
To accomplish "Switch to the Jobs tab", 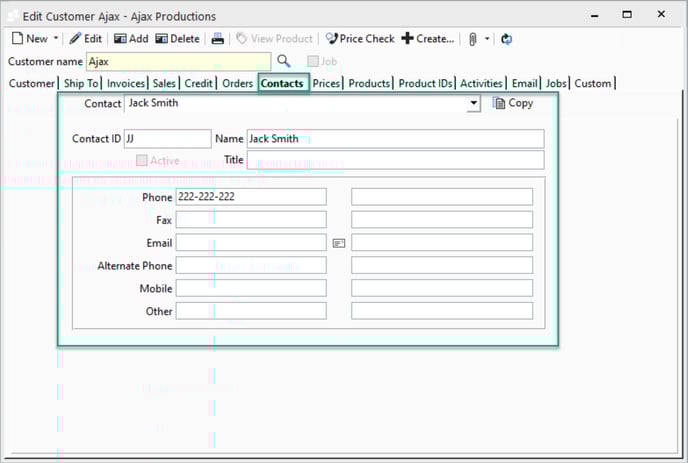I will click(556, 83).
